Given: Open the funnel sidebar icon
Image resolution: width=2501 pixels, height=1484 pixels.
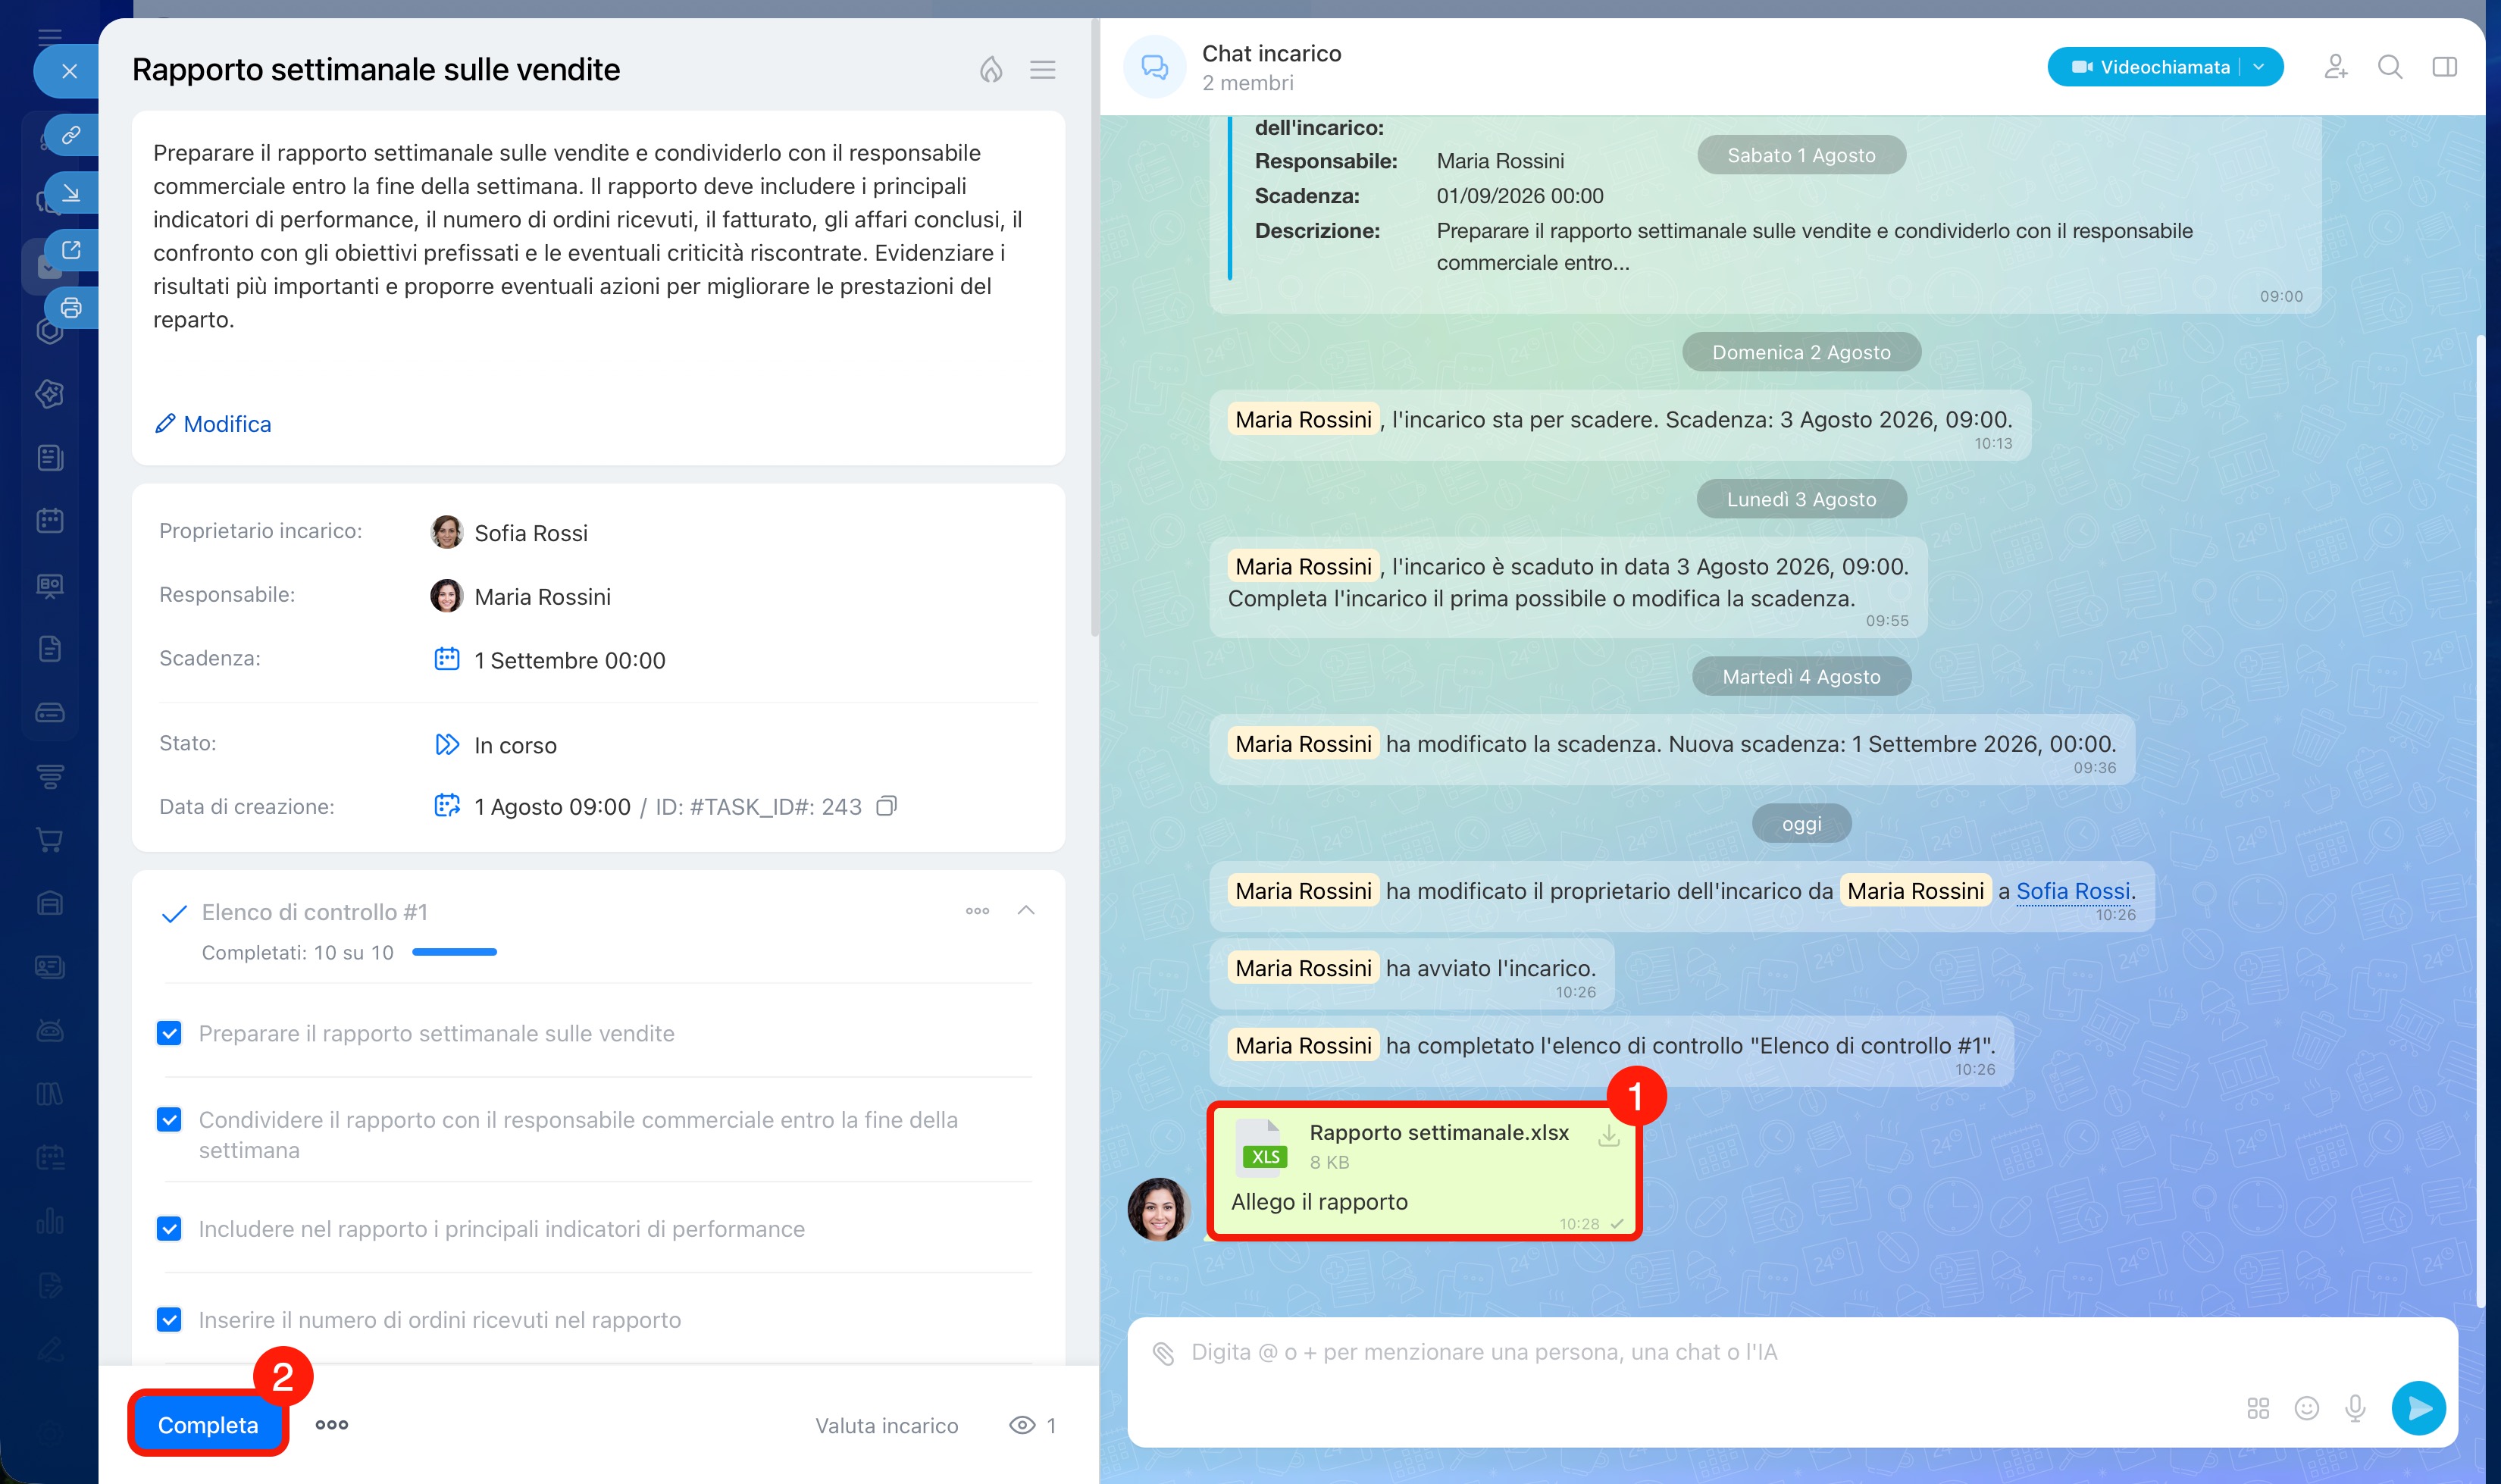Looking at the screenshot, I should (50, 775).
